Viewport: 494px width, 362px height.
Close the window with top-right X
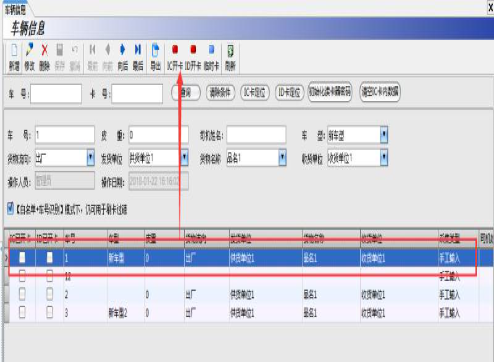(491, 8)
